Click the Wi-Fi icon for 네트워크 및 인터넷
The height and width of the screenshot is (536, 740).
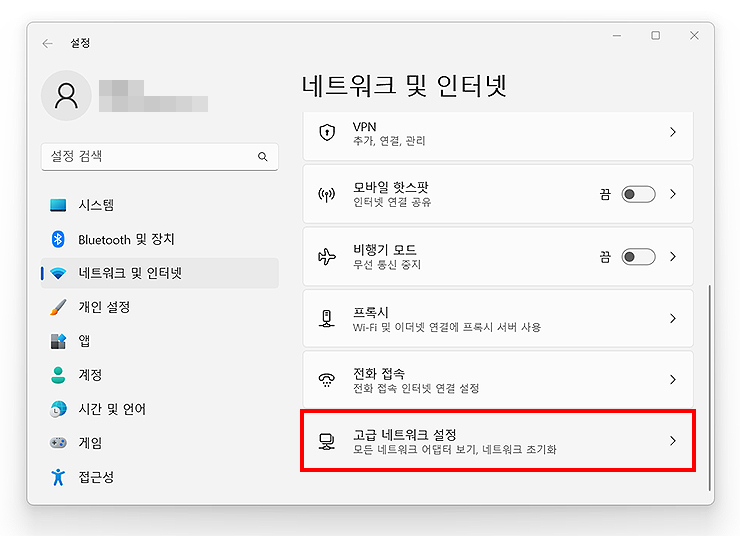click(58, 273)
